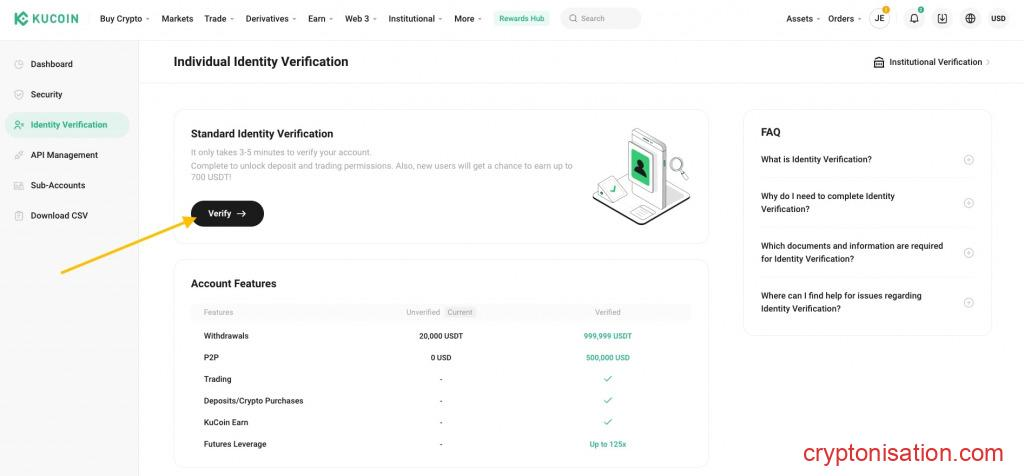This screenshot has width=1024, height=476.
Task: Open the Rewards Hub button
Action: point(521,18)
